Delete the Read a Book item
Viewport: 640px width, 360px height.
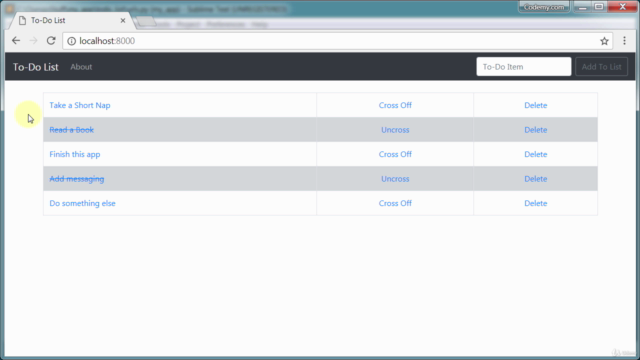536,130
